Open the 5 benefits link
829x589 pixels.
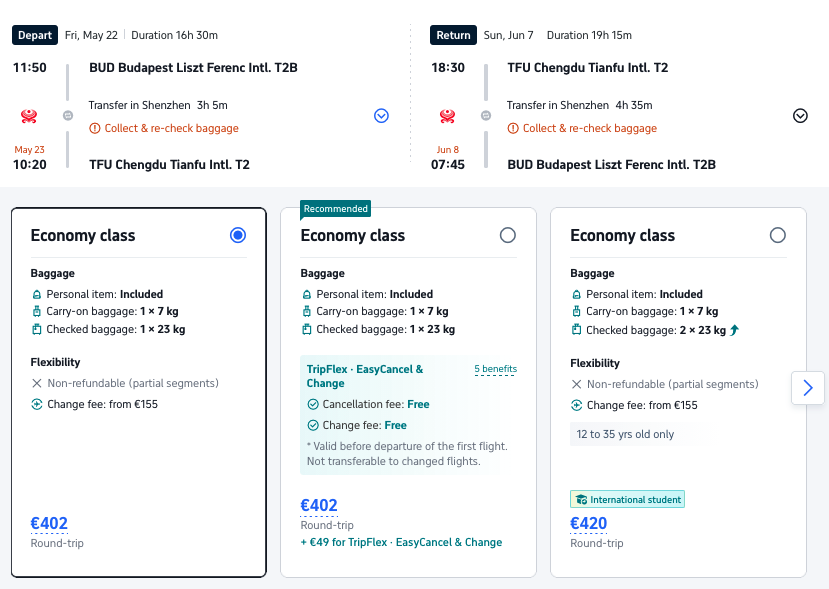click(x=495, y=369)
